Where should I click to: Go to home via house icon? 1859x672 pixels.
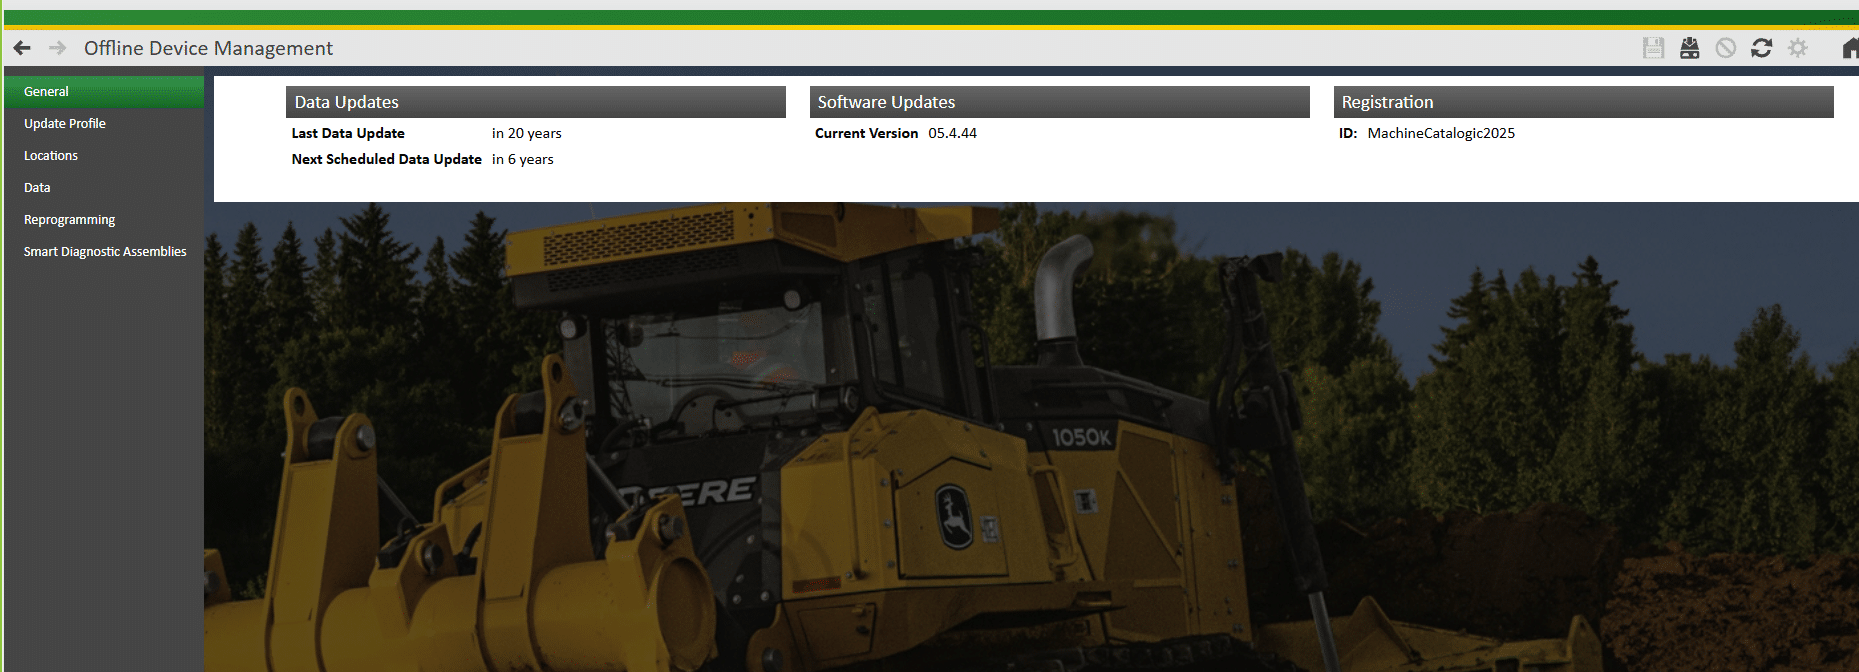(x=1850, y=48)
